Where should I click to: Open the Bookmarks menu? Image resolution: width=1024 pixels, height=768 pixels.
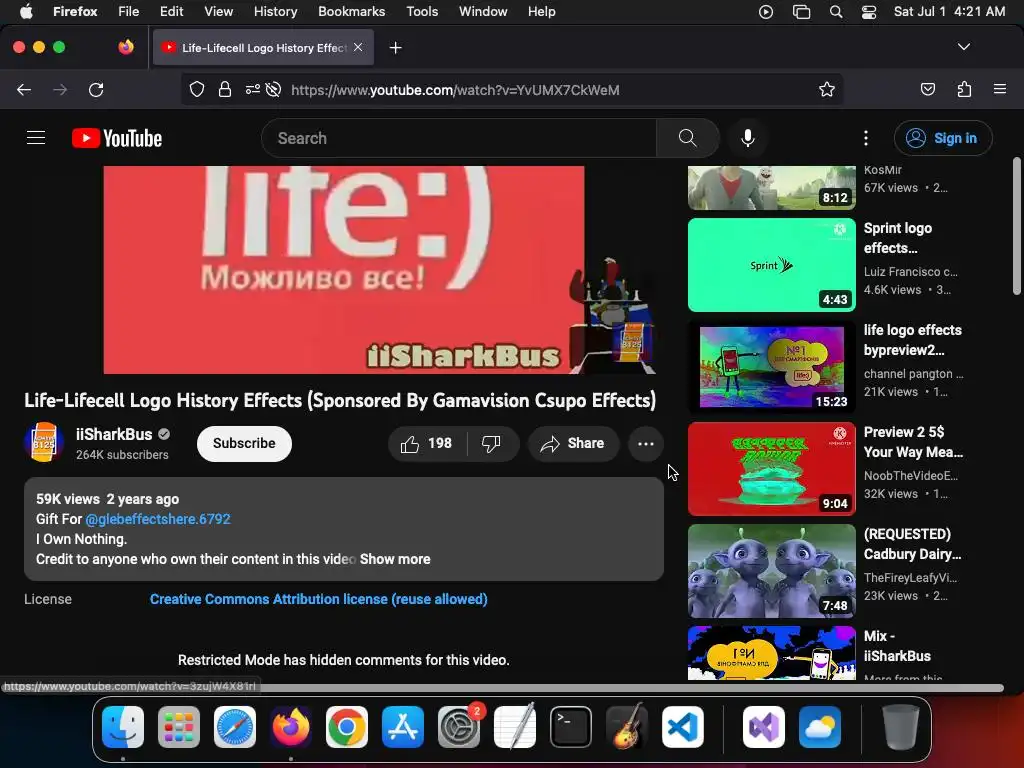point(351,11)
